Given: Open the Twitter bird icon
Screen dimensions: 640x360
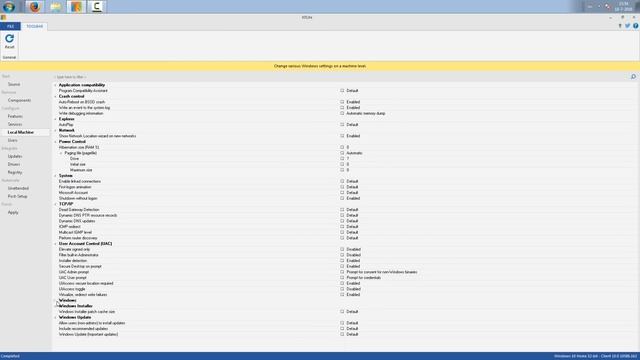Looking at the screenshot, I should tap(628, 26).
